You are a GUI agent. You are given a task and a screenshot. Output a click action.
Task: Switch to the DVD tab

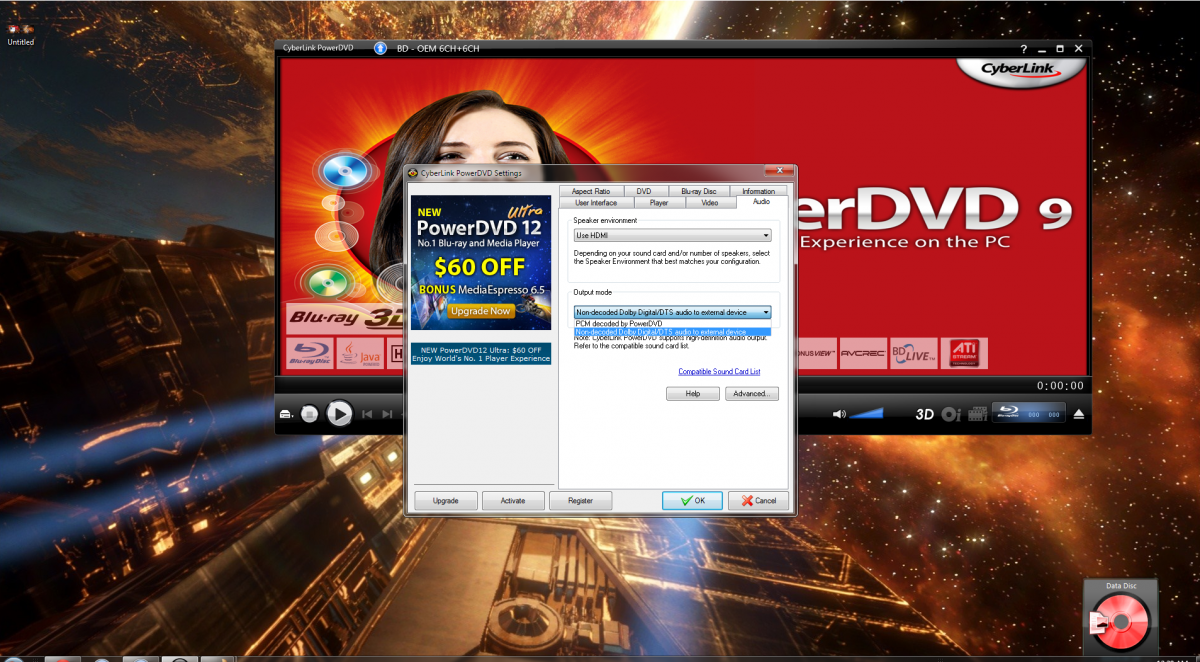[644, 191]
